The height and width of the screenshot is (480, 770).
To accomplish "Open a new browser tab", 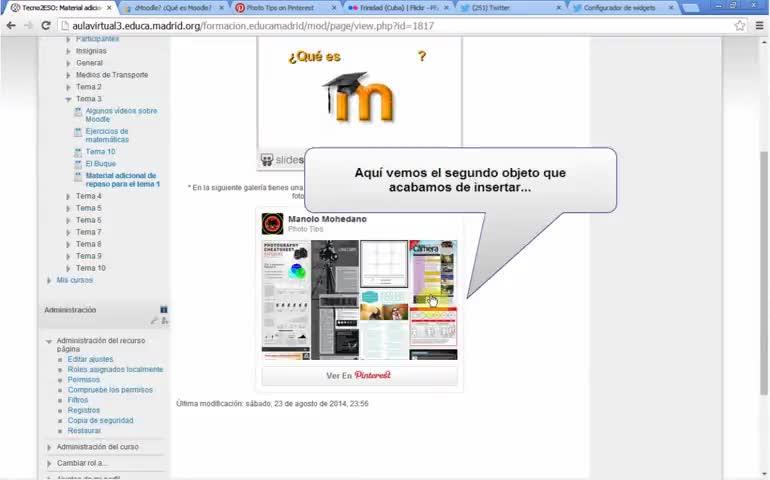I will click(690, 8).
